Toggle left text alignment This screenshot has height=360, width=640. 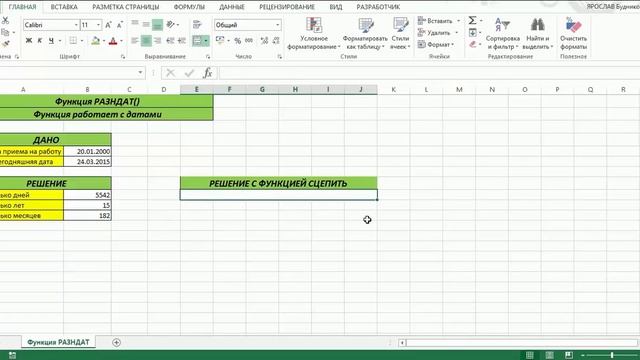coord(135,40)
